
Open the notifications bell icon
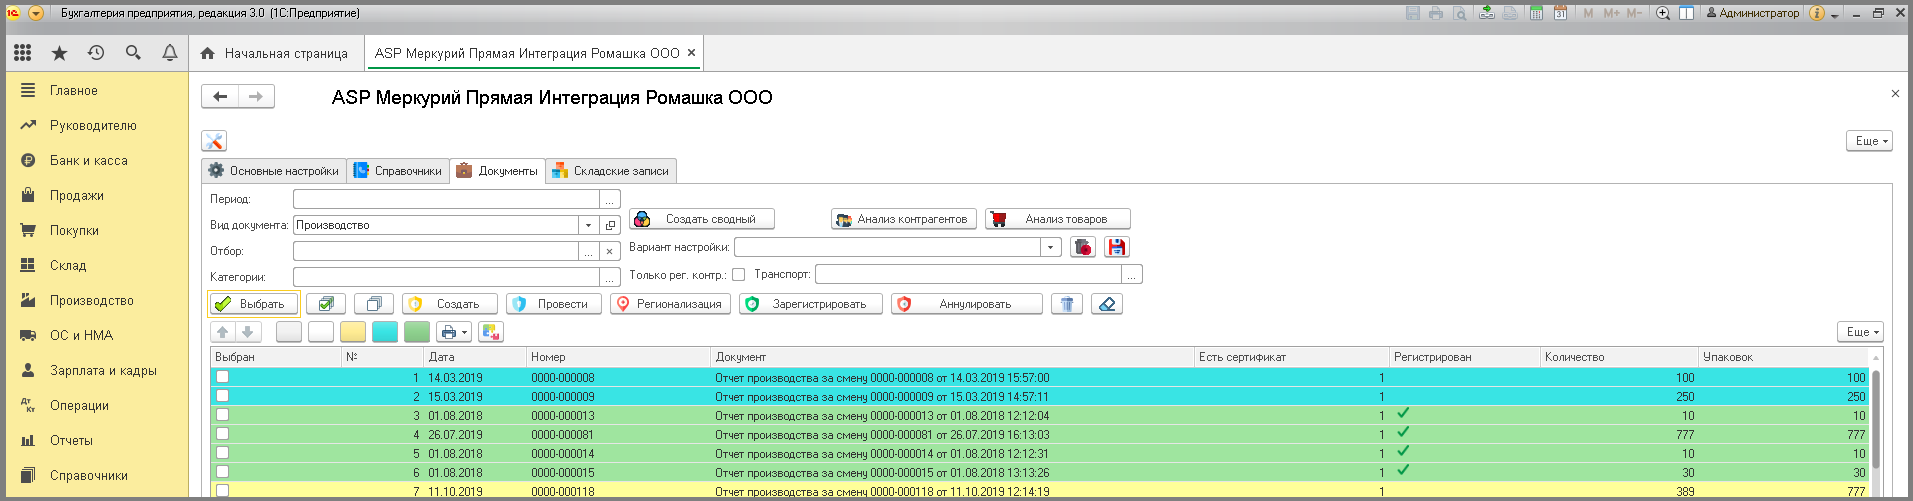point(170,53)
